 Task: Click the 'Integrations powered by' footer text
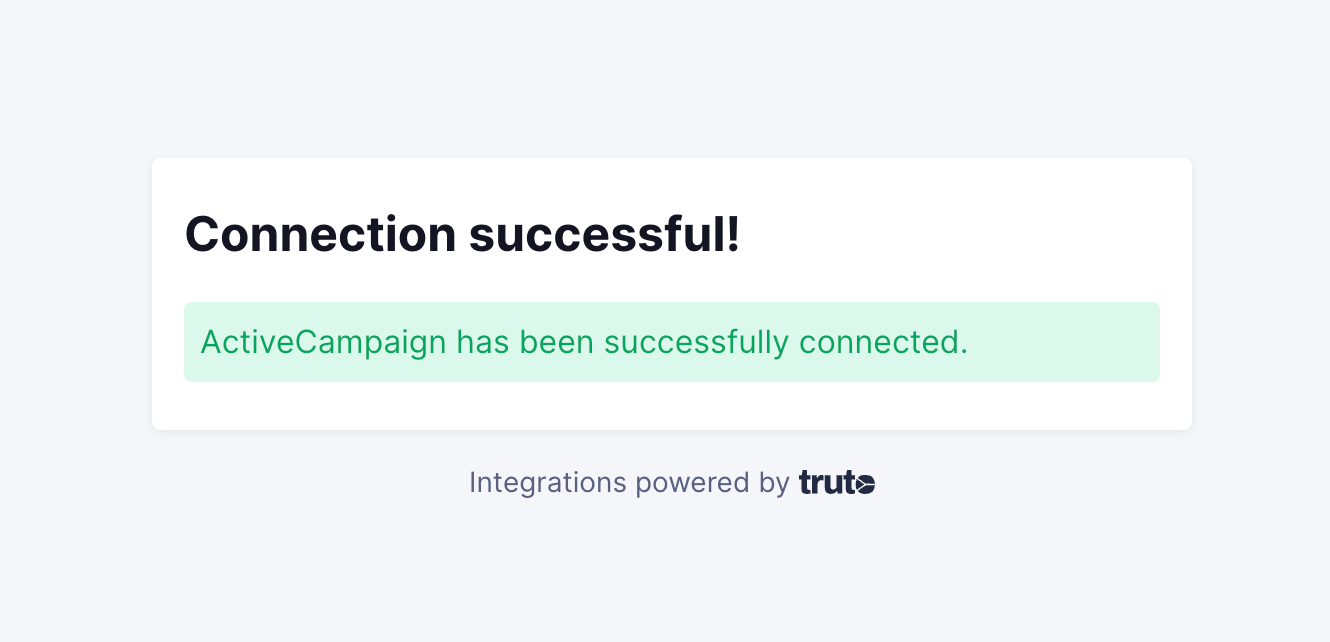tap(629, 483)
